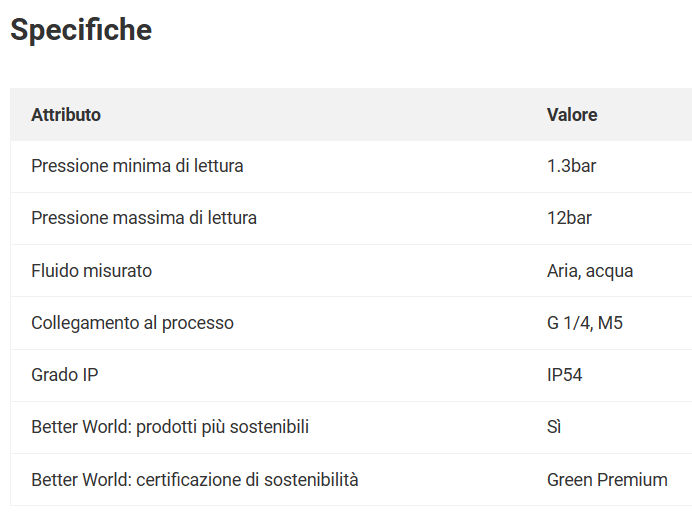Click the Grado IP label
The height and width of the screenshot is (525, 692).
click(65, 375)
